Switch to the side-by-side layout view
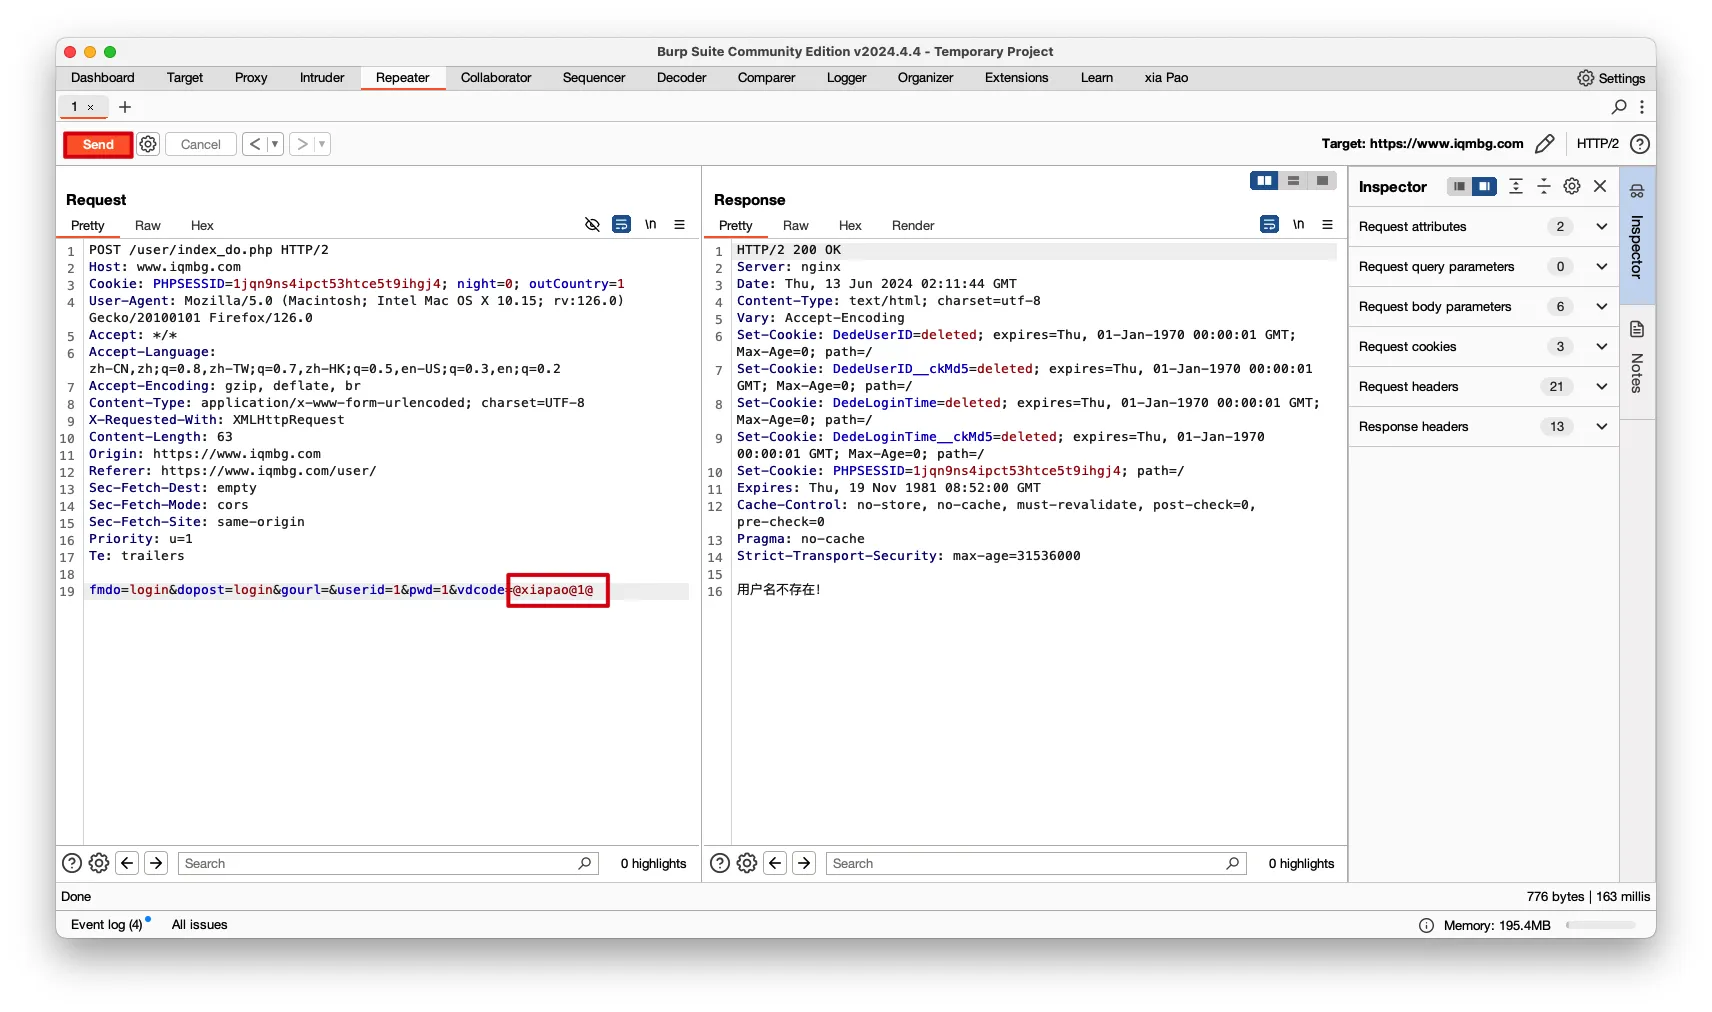Image resolution: width=1712 pixels, height=1012 pixels. click(x=1264, y=181)
